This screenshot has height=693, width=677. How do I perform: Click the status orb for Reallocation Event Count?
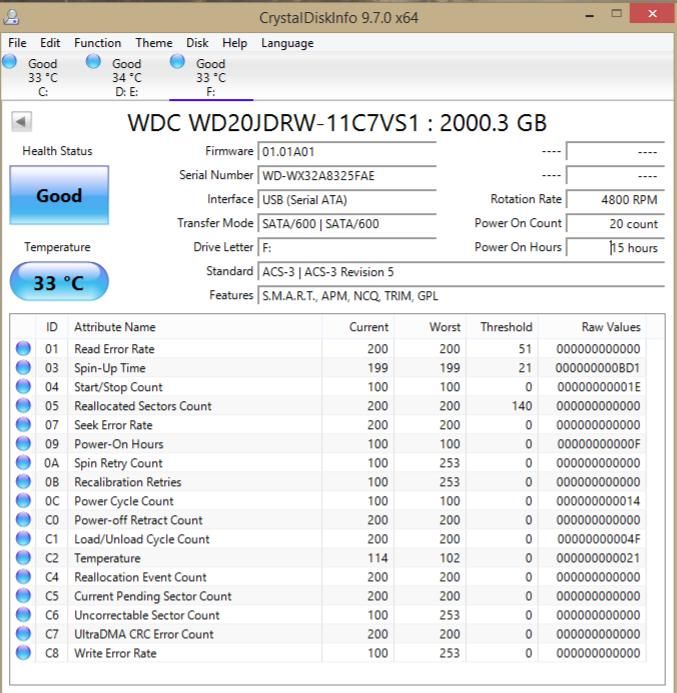[x=23, y=576]
